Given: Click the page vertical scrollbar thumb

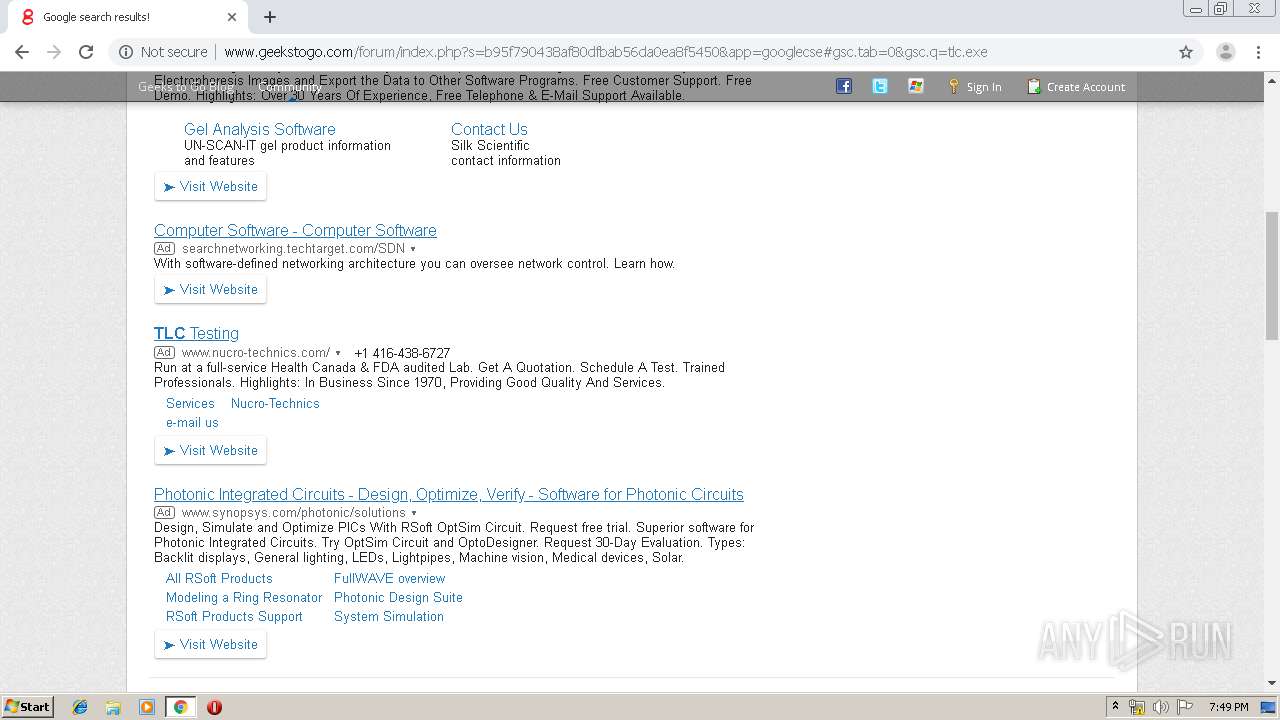Looking at the screenshot, I should tap(1272, 276).
